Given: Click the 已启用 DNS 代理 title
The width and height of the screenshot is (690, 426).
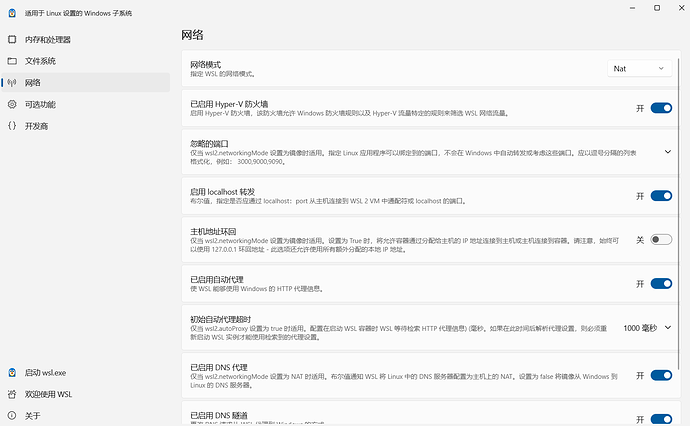Looking at the screenshot, I should pyautogui.click(x=219, y=367).
